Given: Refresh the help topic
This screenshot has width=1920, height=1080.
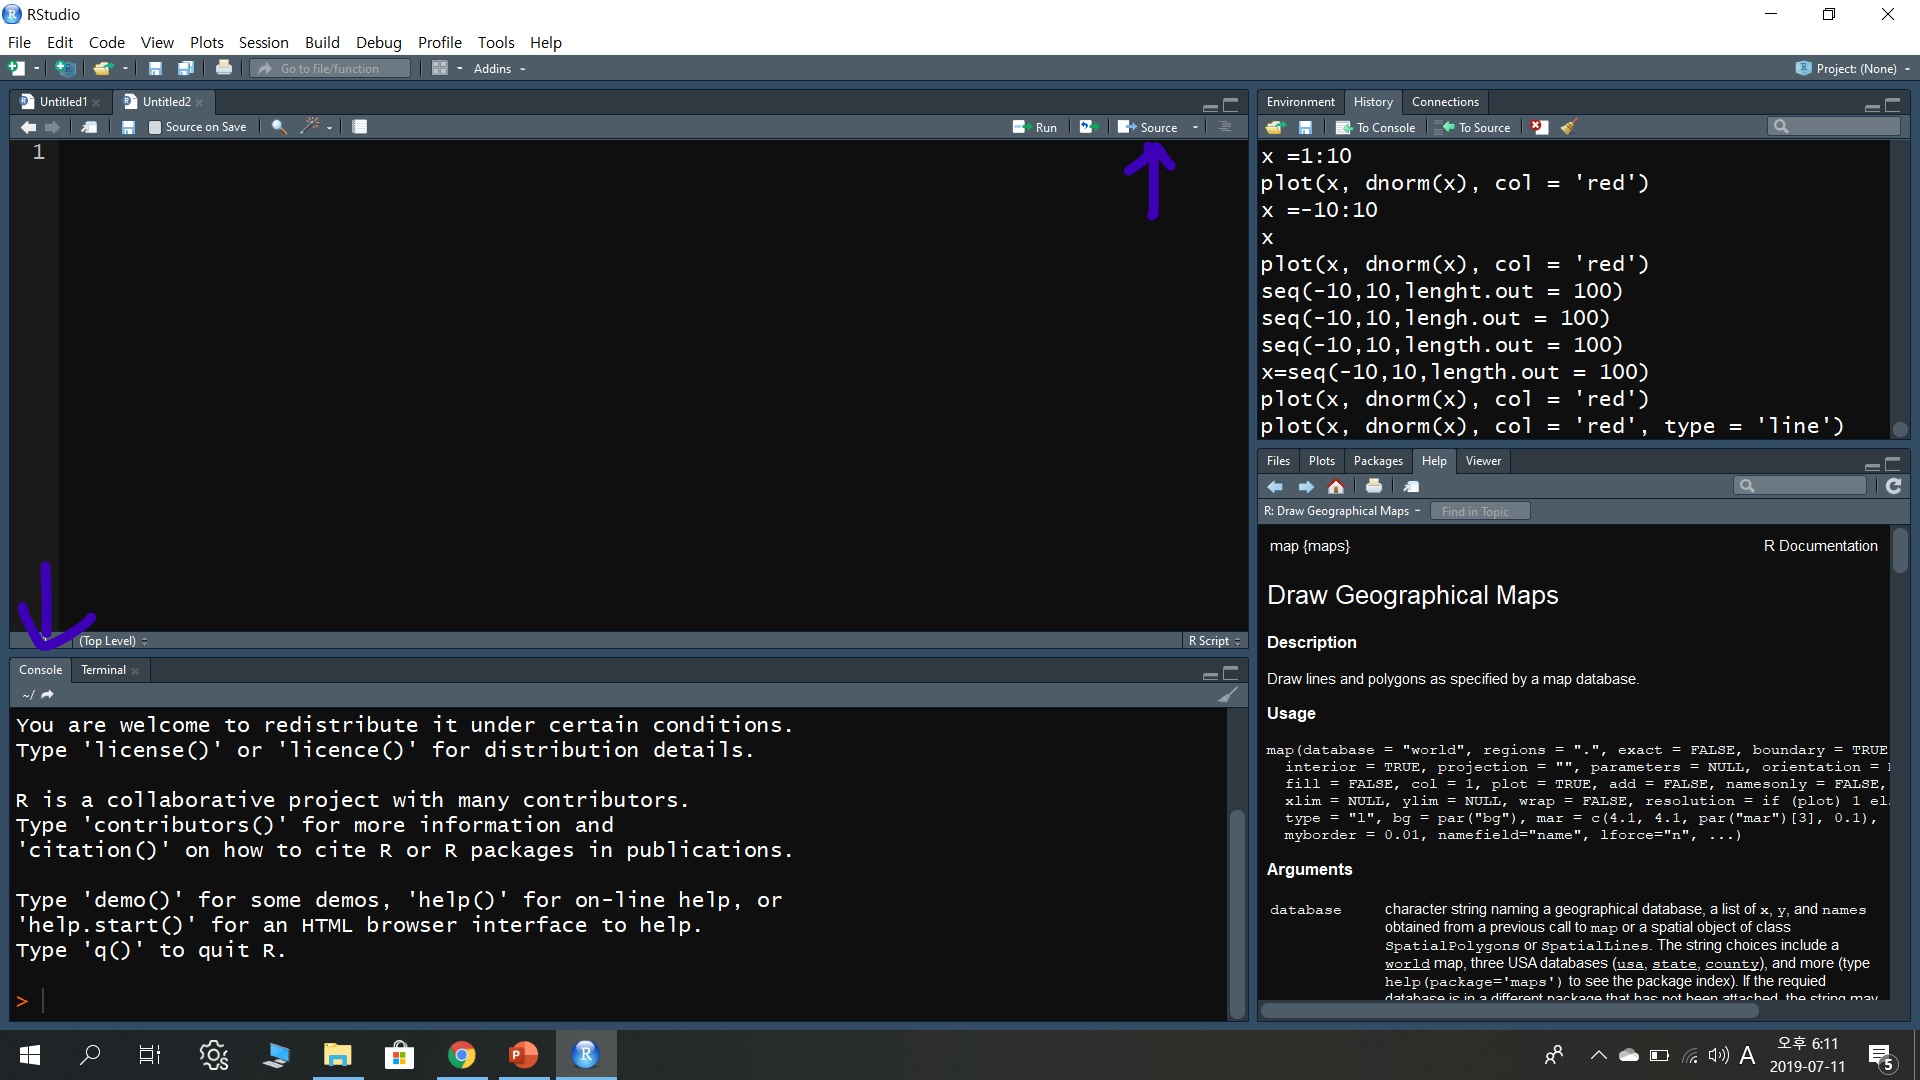Looking at the screenshot, I should (1894, 486).
